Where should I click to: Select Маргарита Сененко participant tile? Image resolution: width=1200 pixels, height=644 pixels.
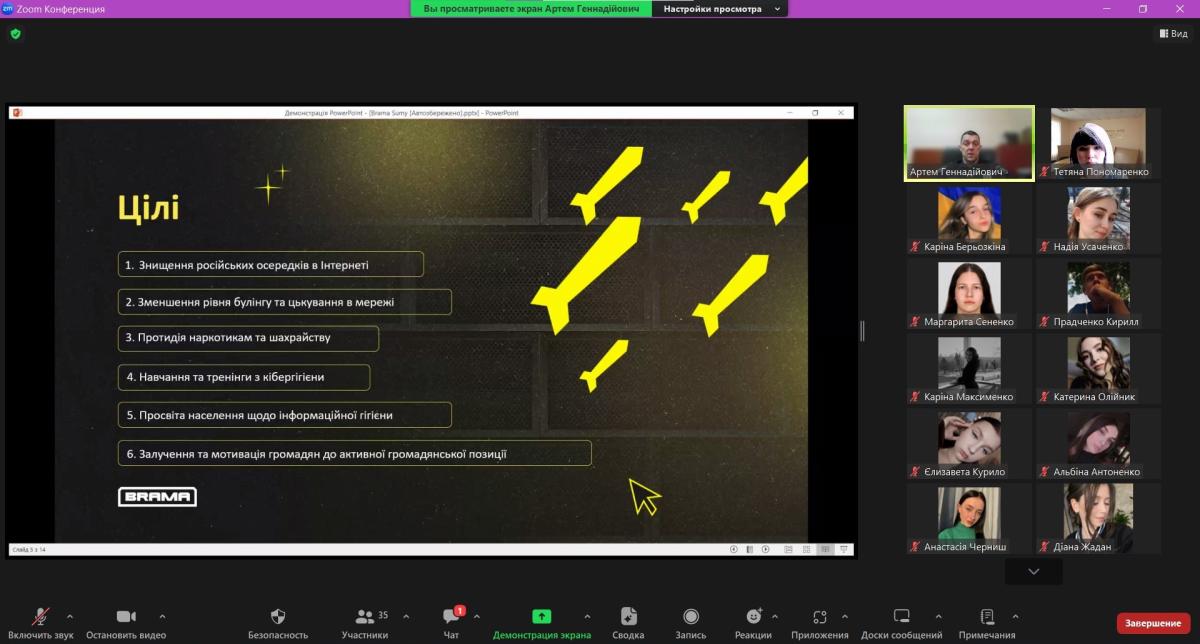tap(970, 294)
